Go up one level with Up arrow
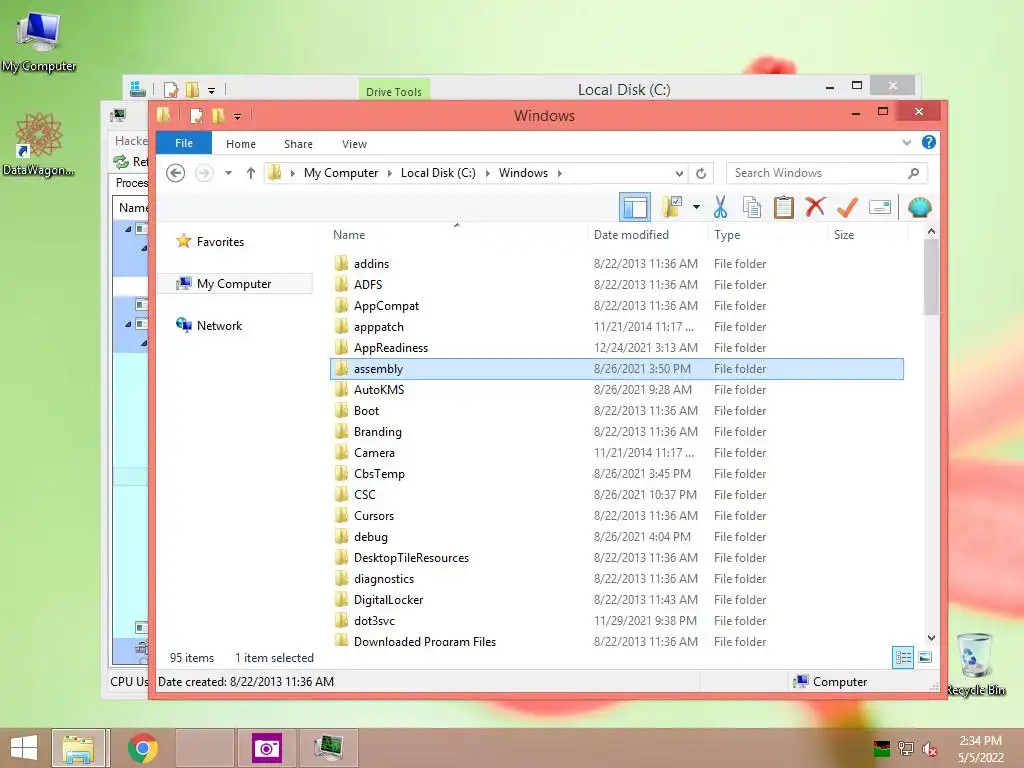Screen dimensions: 1024x768 pos(251,173)
